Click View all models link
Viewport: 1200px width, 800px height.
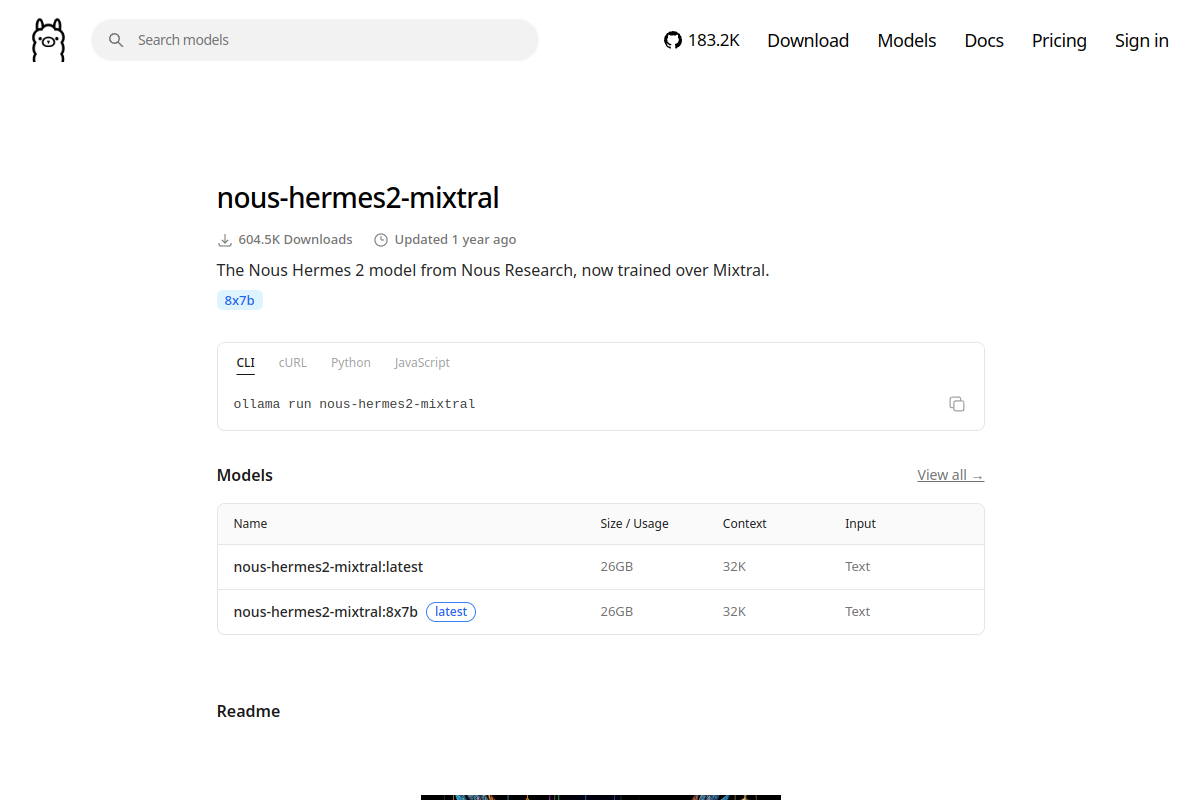[x=950, y=475]
